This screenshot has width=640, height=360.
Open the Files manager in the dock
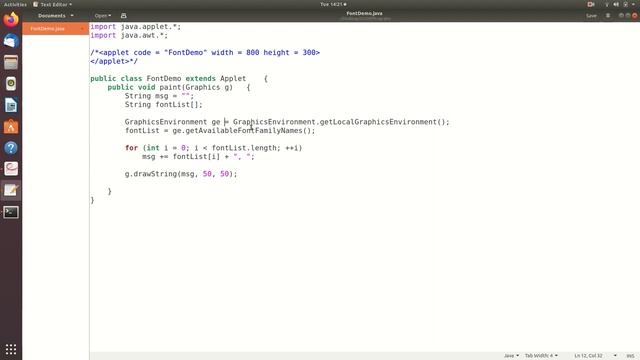pyautogui.click(x=11, y=62)
